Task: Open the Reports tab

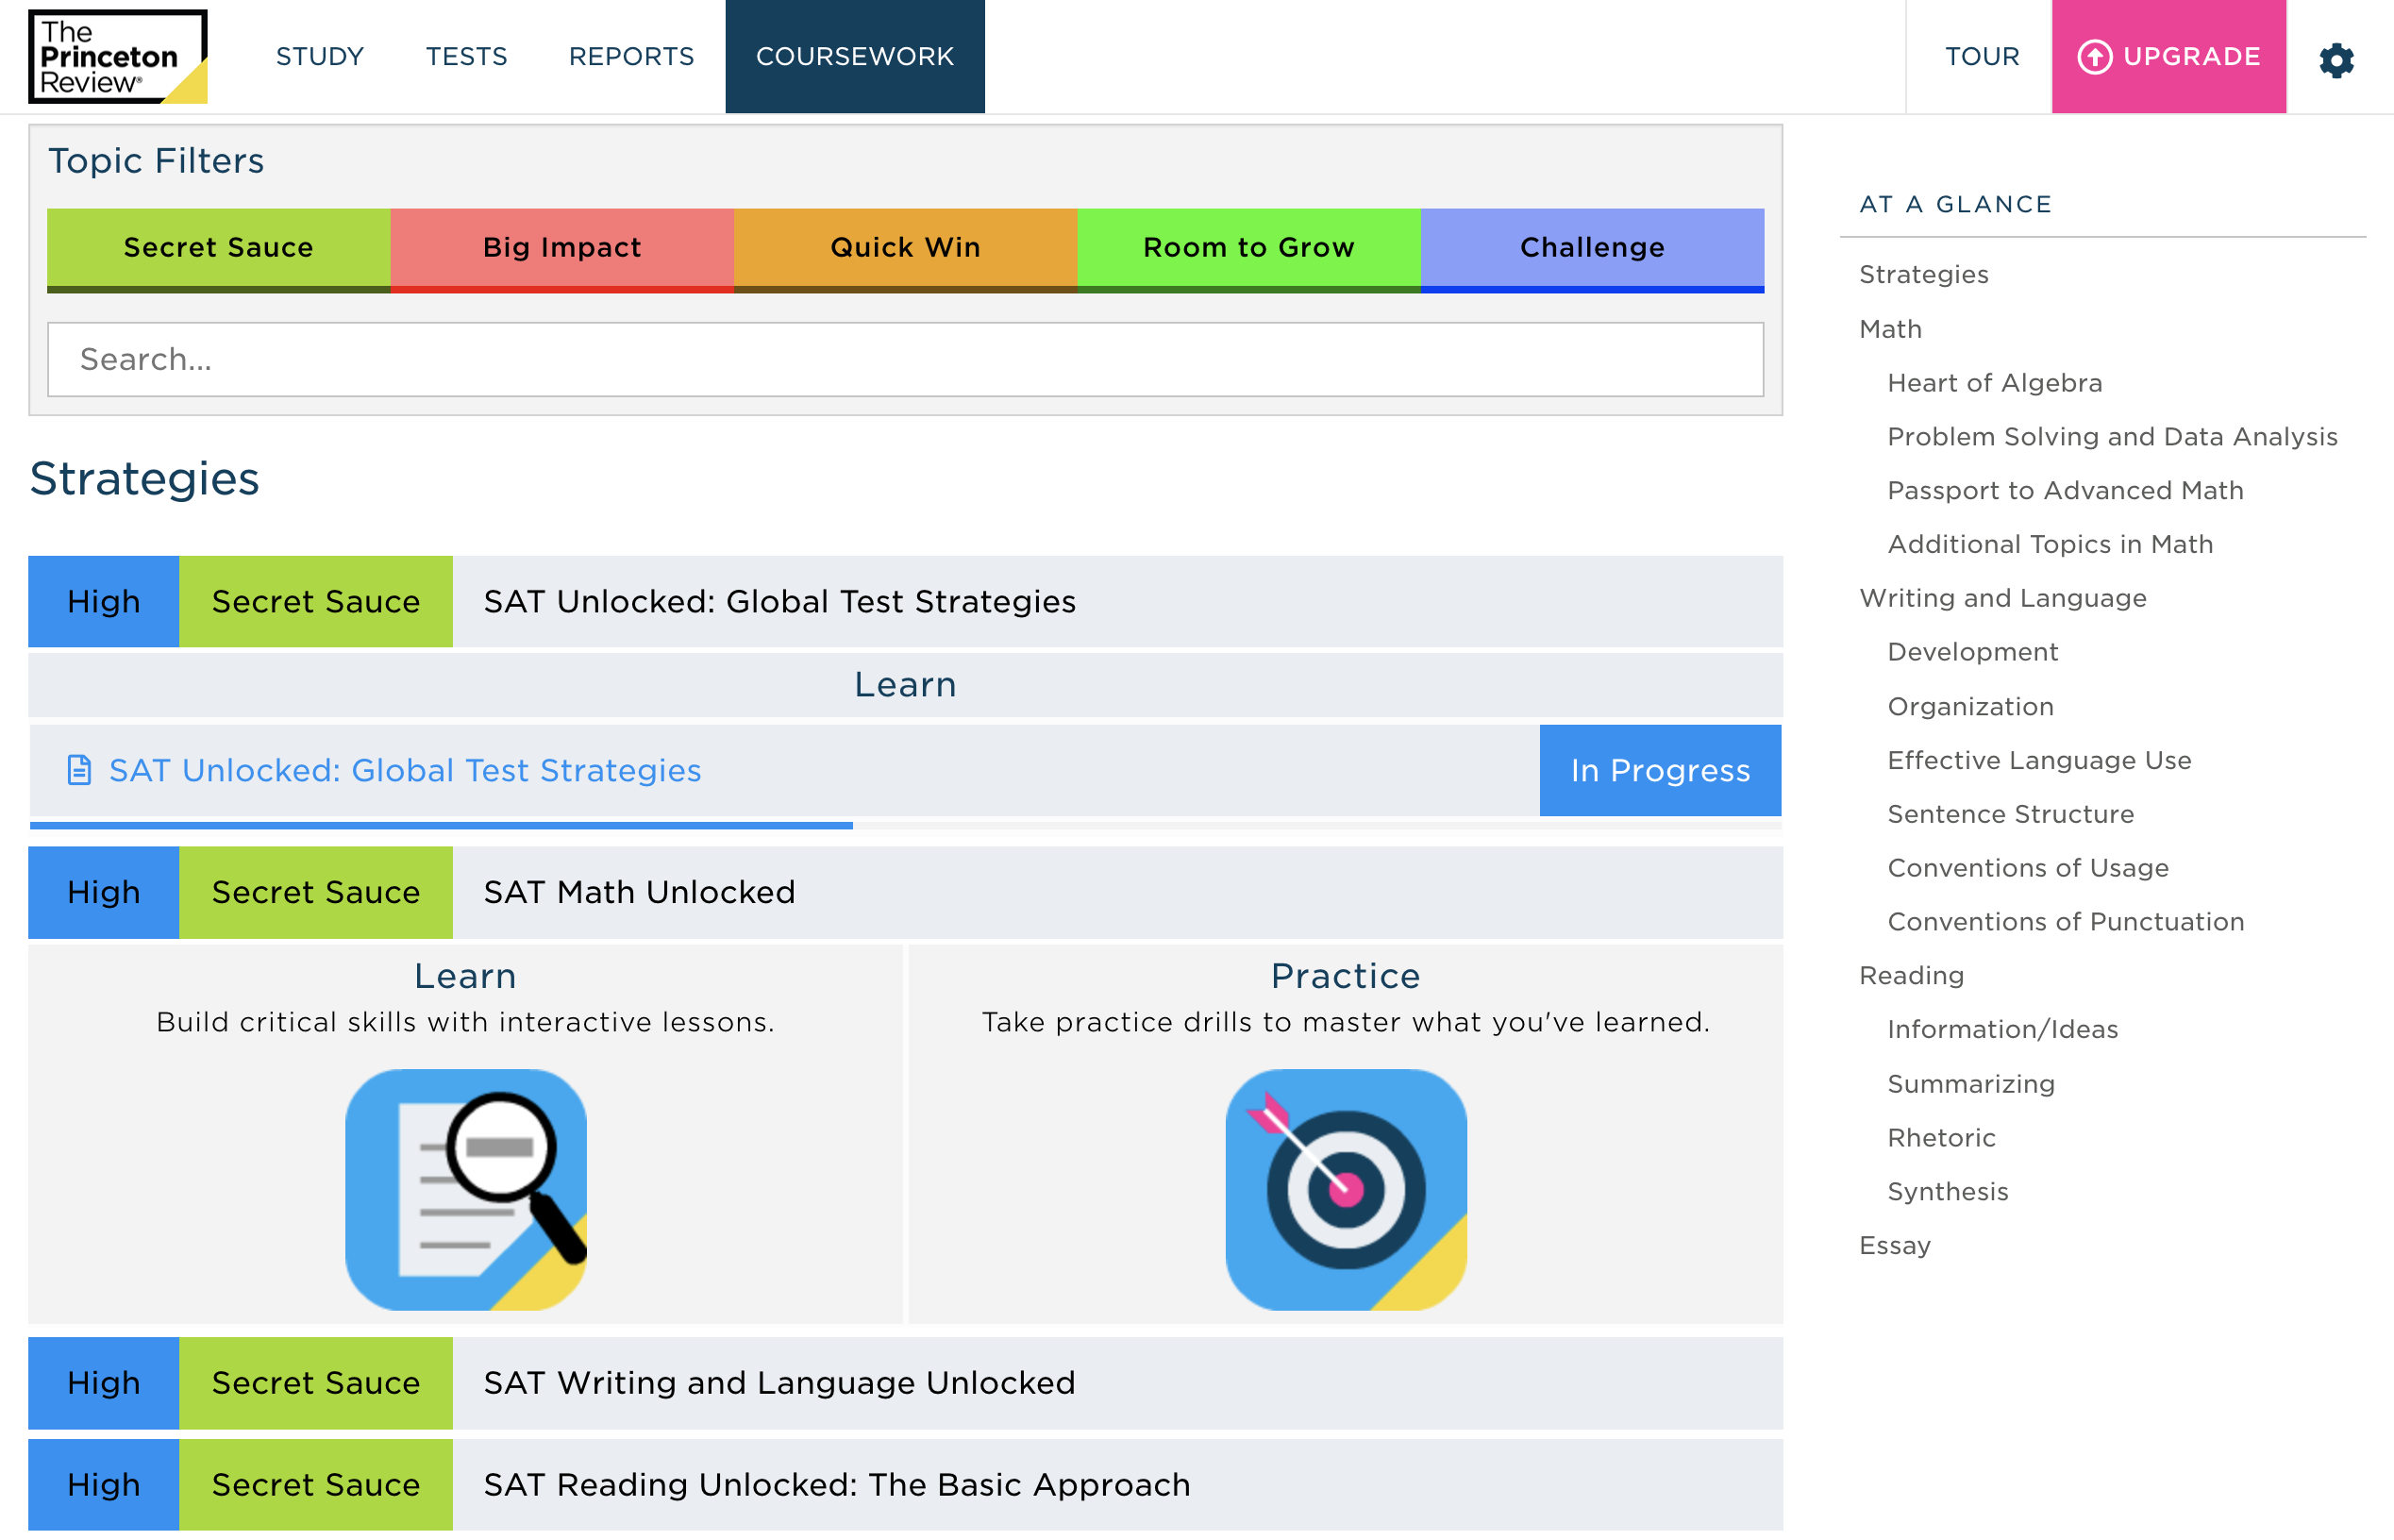Action: (631, 57)
